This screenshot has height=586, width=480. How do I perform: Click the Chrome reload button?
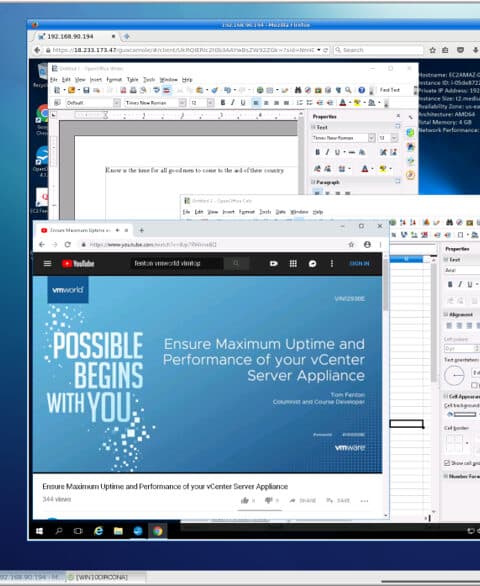pyautogui.click(x=68, y=244)
